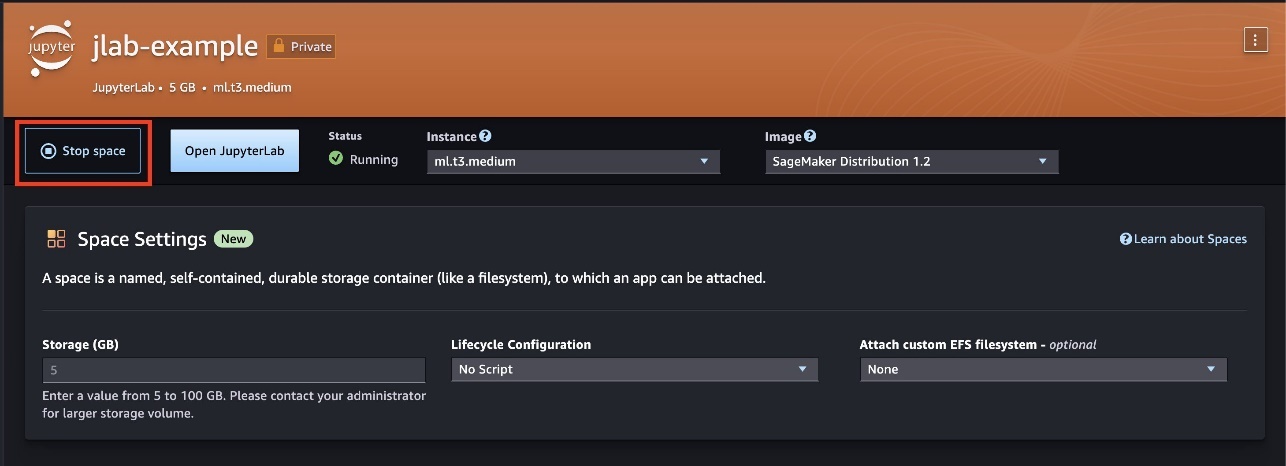This screenshot has height=466, width=1286.
Task: Open the SageMaker Distribution 1.2 image dropdown
Action: pos(912,161)
